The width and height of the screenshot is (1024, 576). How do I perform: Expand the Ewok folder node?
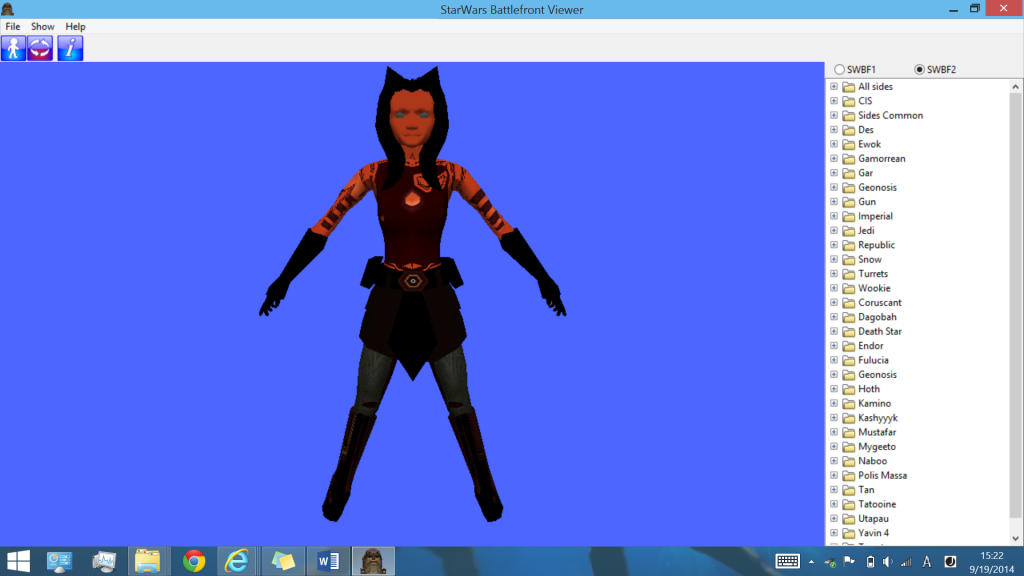[834, 144]
